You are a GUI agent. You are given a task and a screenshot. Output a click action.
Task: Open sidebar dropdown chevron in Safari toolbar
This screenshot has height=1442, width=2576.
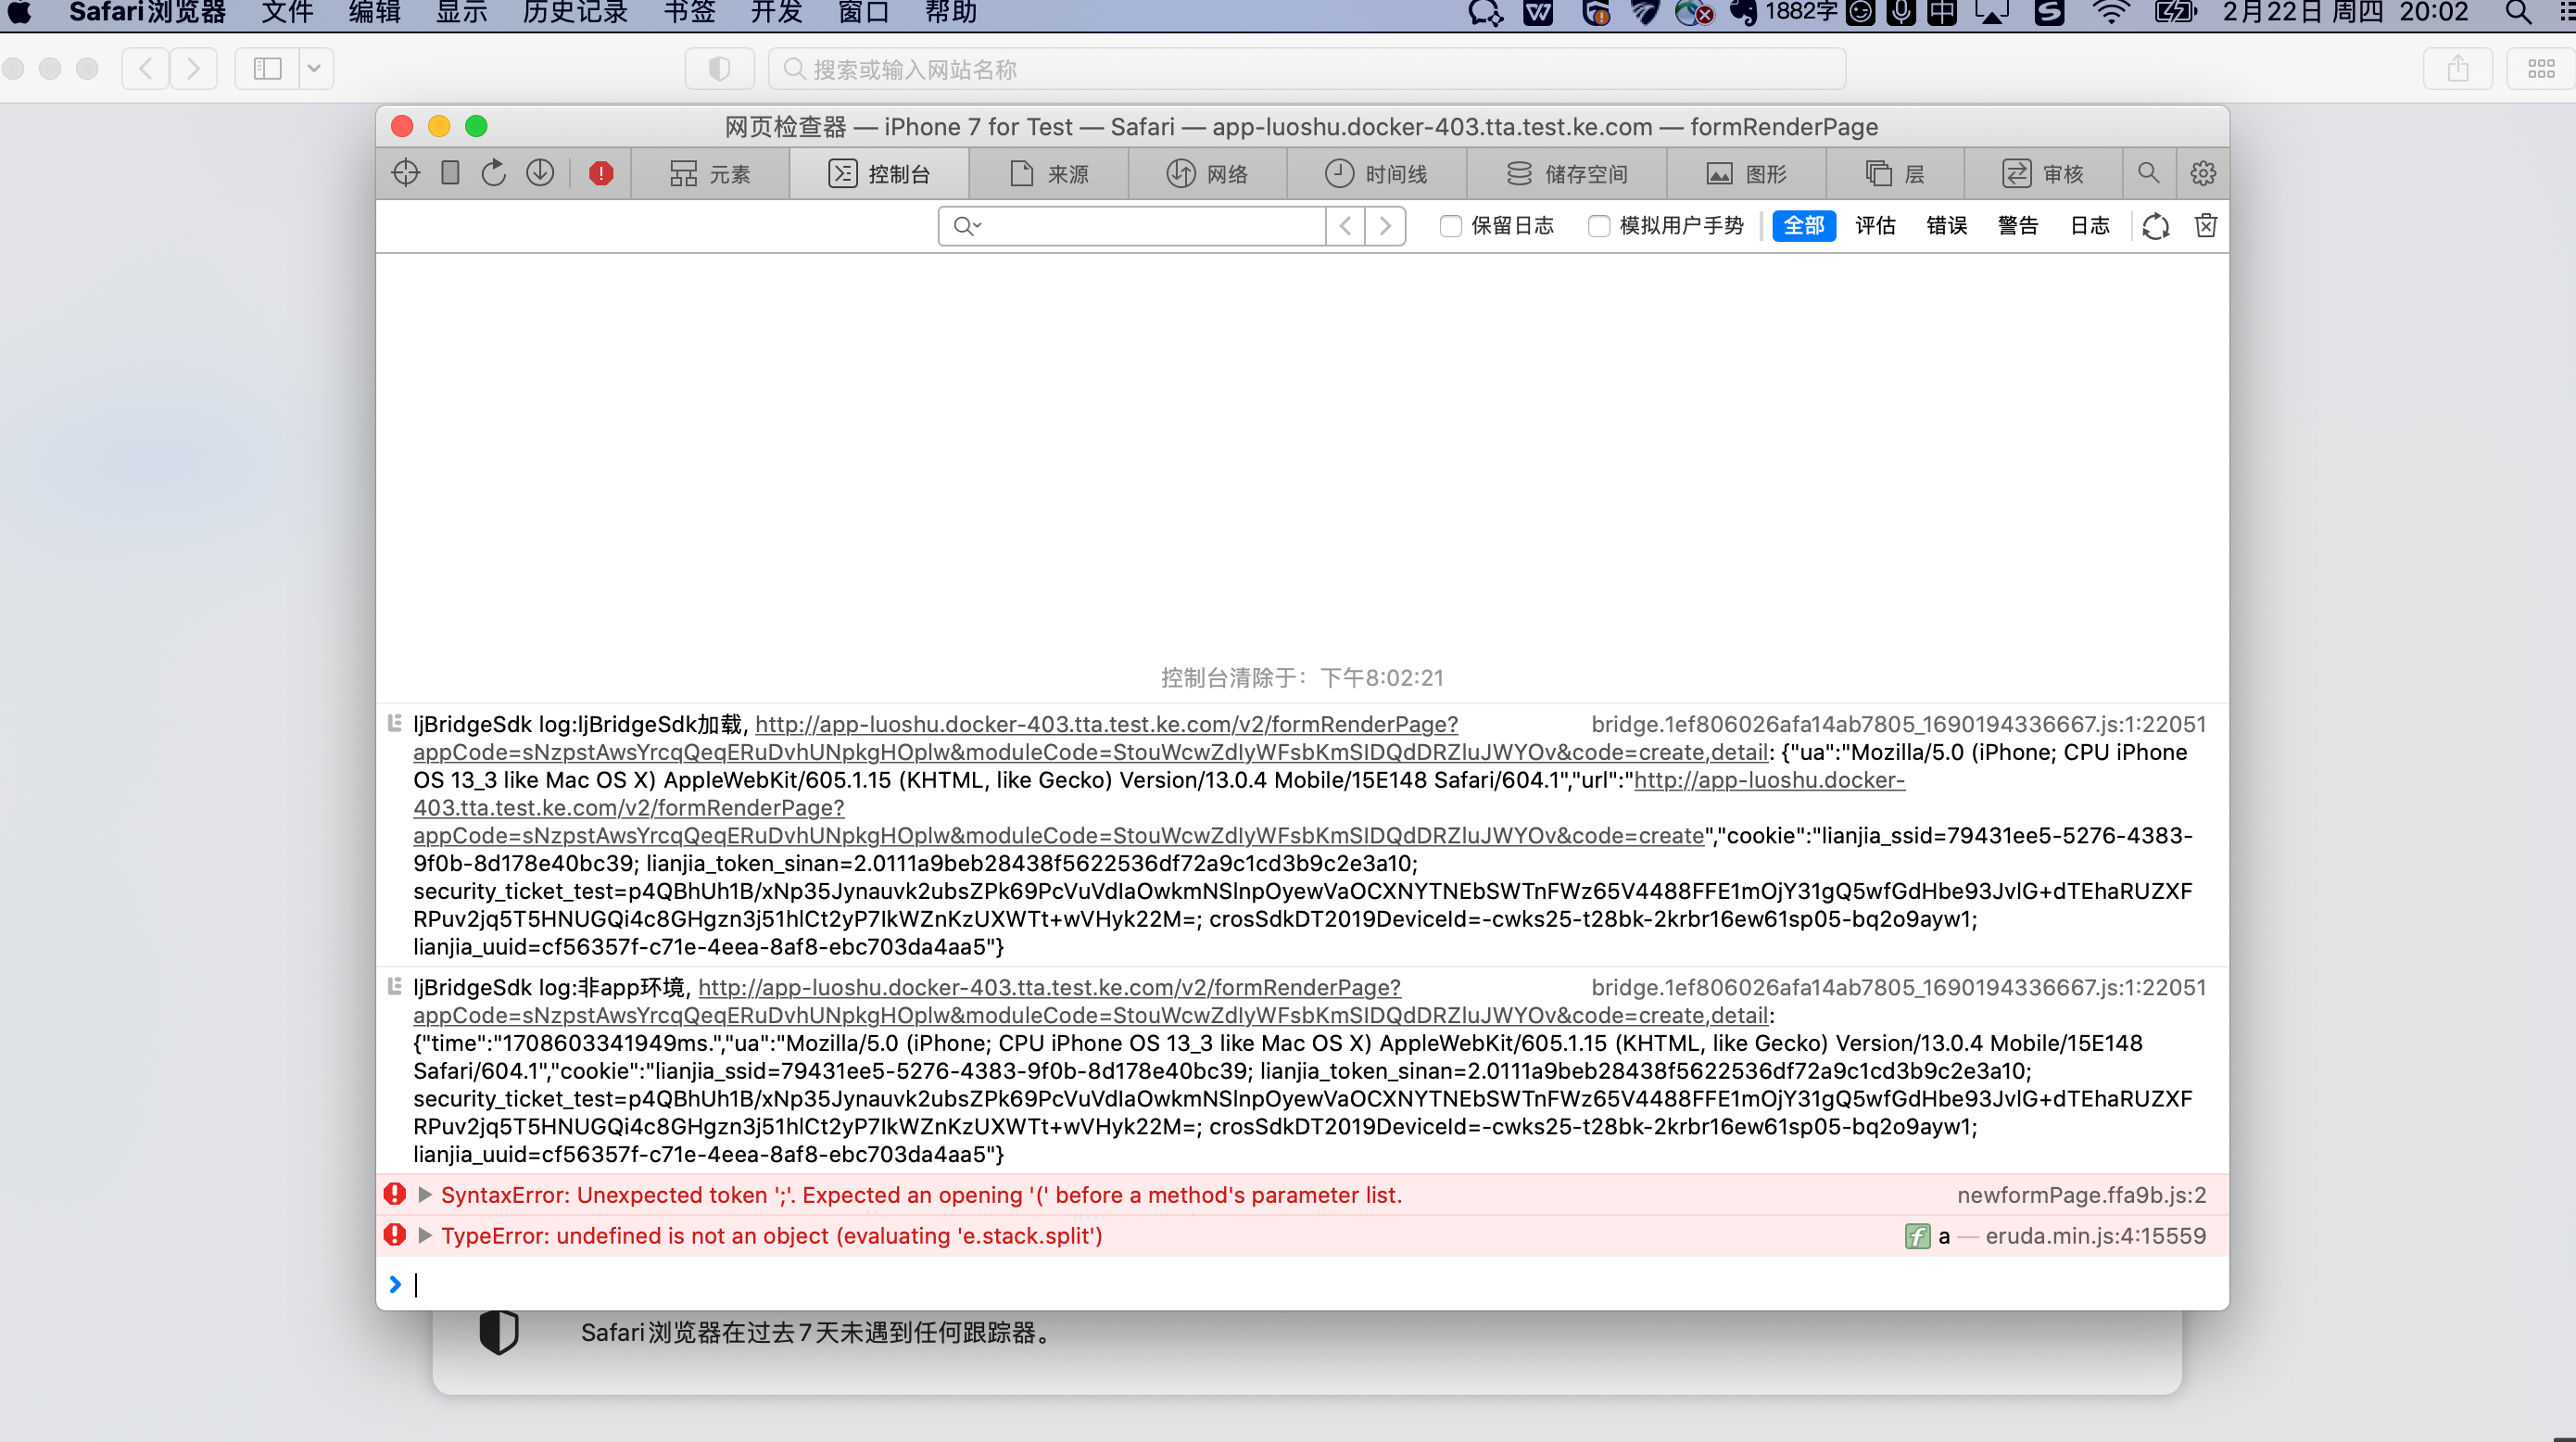coord(315,68)
